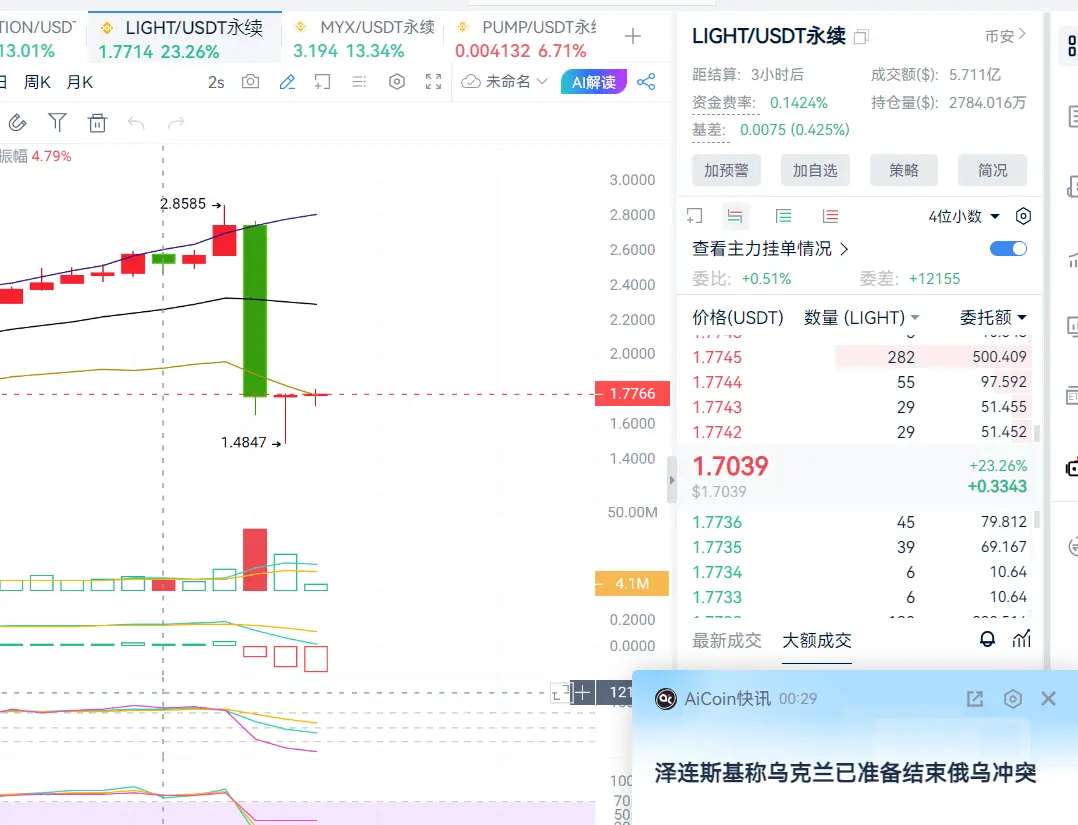Open the chart layout window icon
Image resolution: width=1078 pixels, height=825 pixels.
322,82
